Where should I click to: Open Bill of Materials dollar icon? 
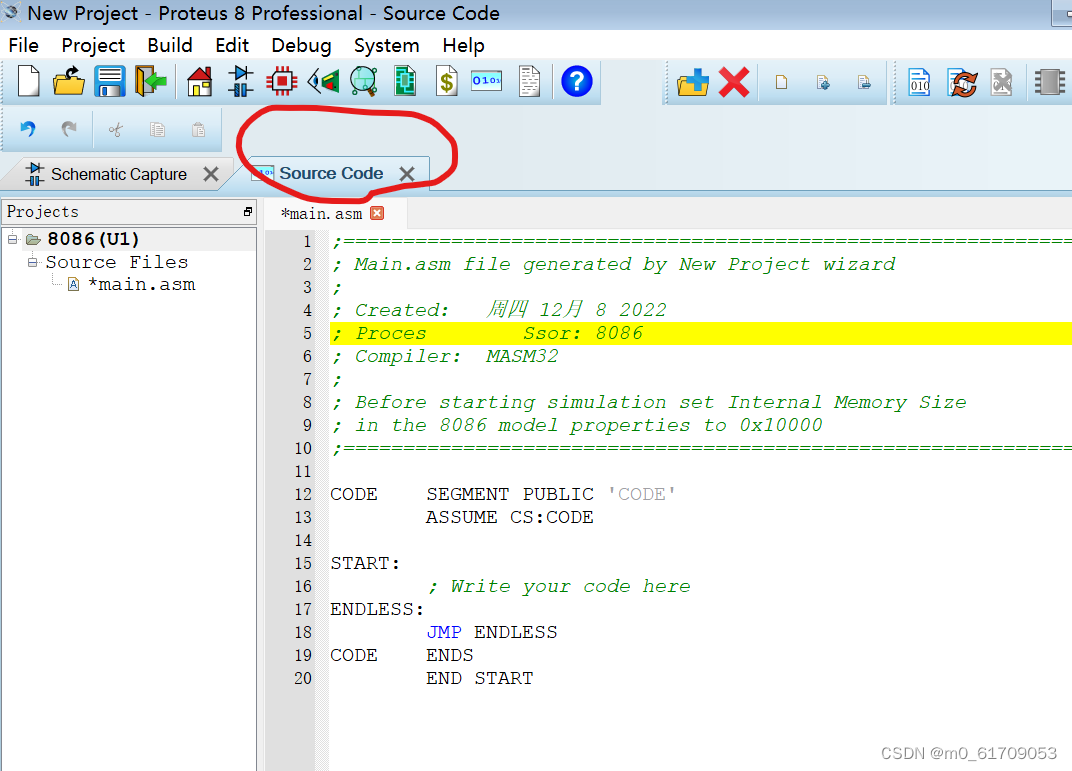[446, 81]
